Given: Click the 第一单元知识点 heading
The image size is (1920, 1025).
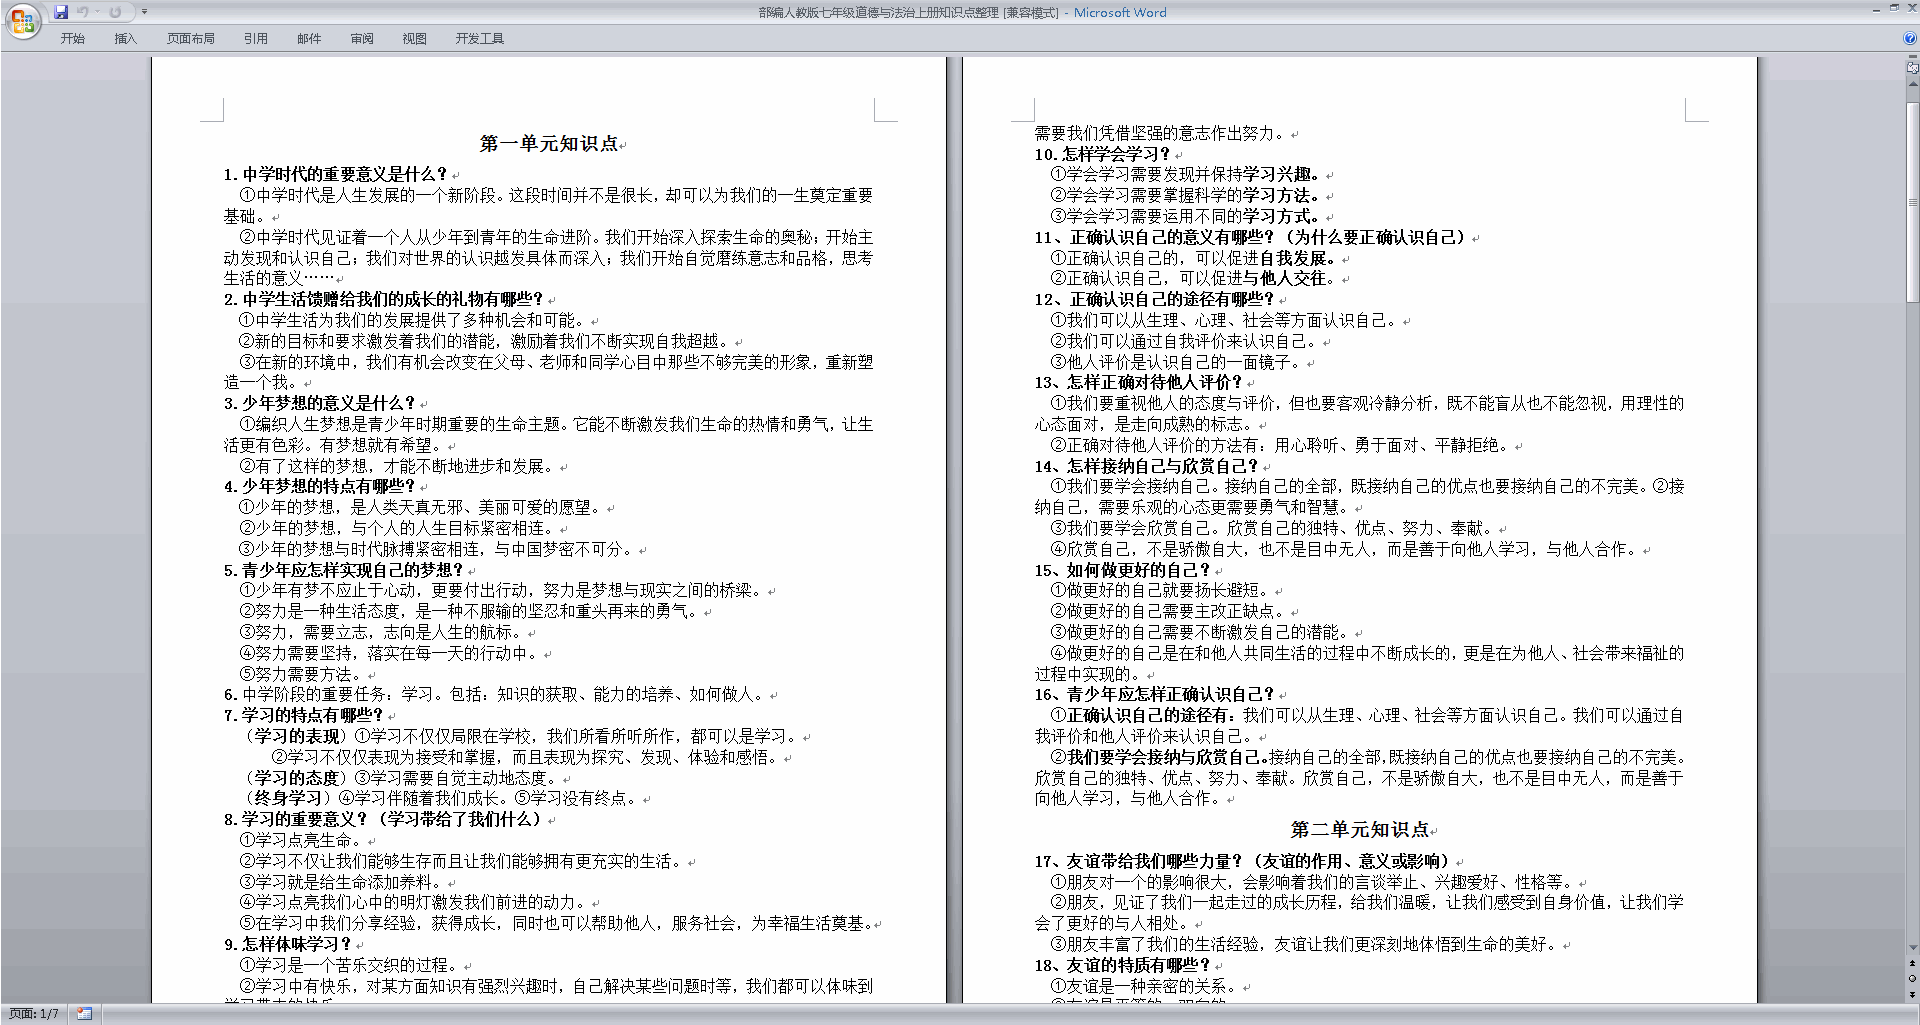Looking at the screenshot, I should point(548,144).
